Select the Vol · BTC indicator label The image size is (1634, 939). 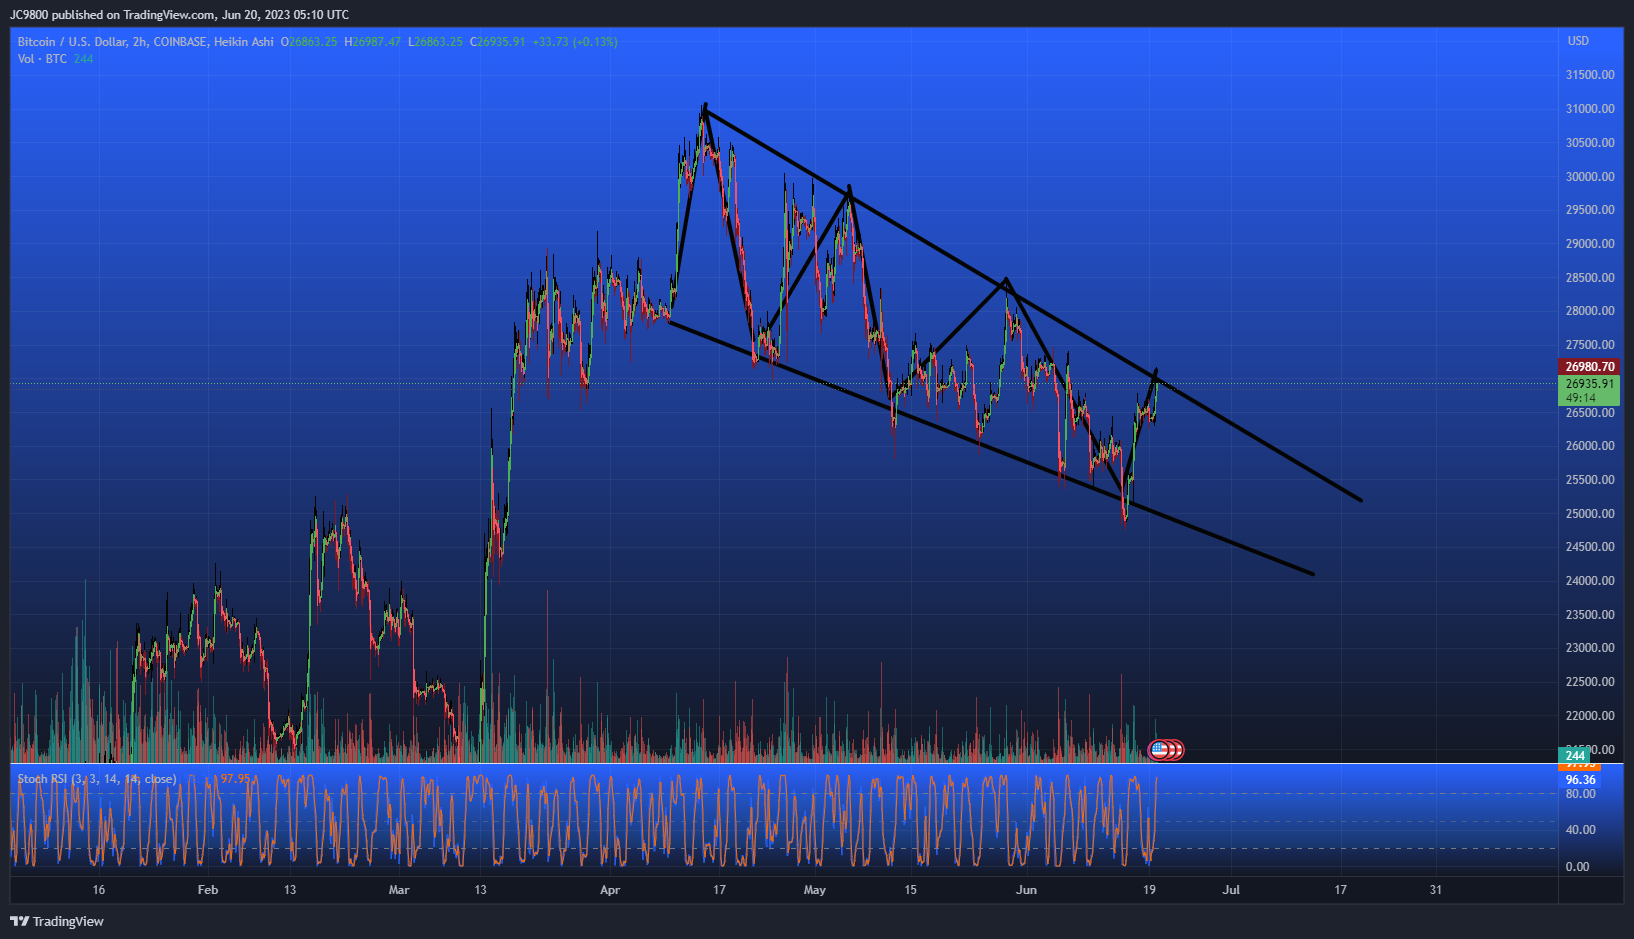[42, 59]
